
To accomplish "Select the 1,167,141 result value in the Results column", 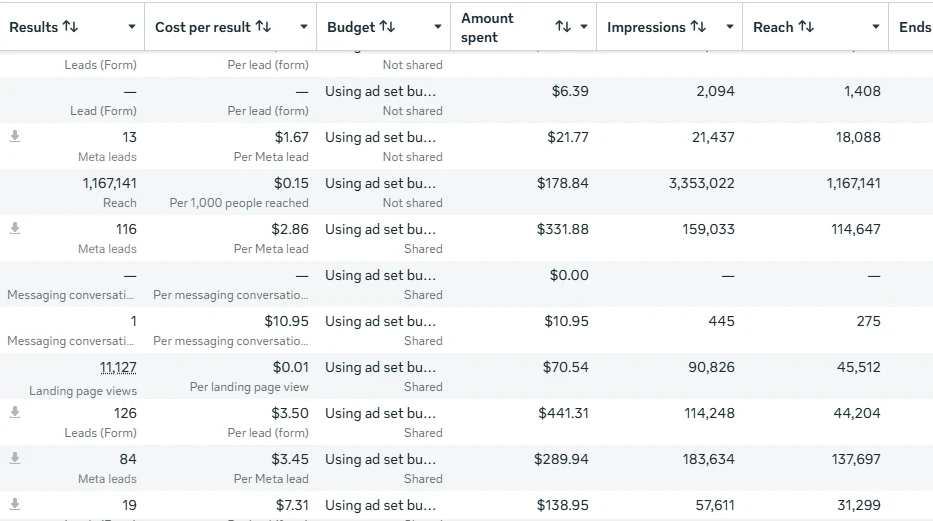I will coord(109,183).
